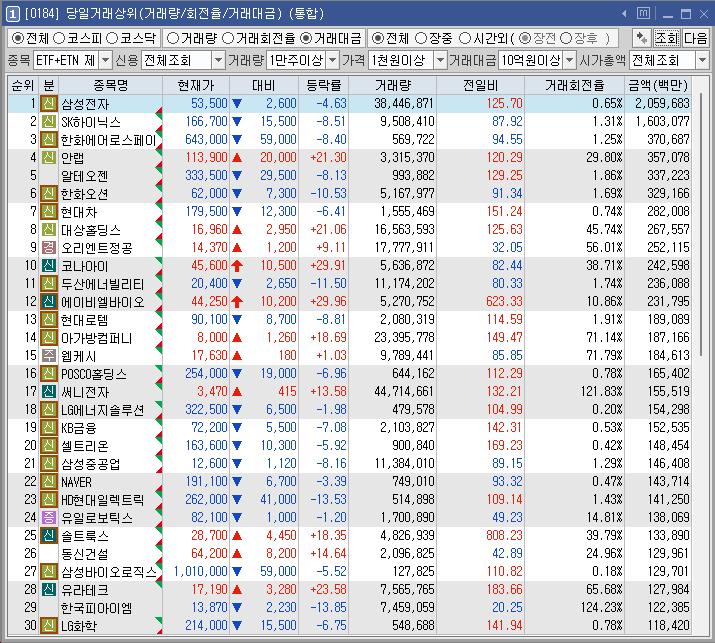Open the 가격 1천원이상 dropdown

pyautogui.click(x=440, y=60)
